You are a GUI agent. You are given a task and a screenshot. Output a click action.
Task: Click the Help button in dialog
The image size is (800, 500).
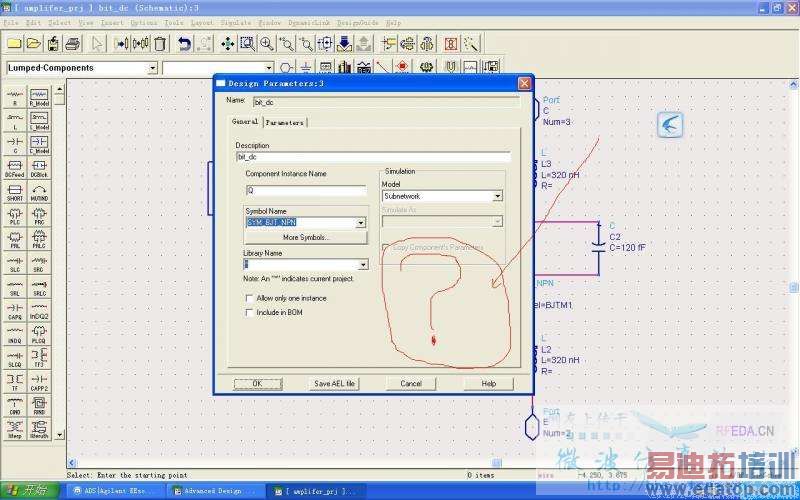(x=488, y=384)
